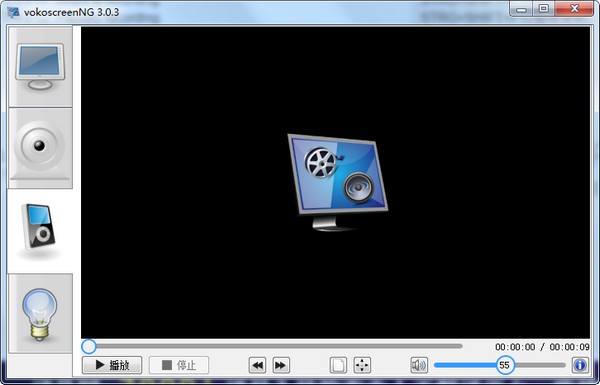Select the media player tab icon
Viewport: 600px width, 385px height.
point(40,231)
